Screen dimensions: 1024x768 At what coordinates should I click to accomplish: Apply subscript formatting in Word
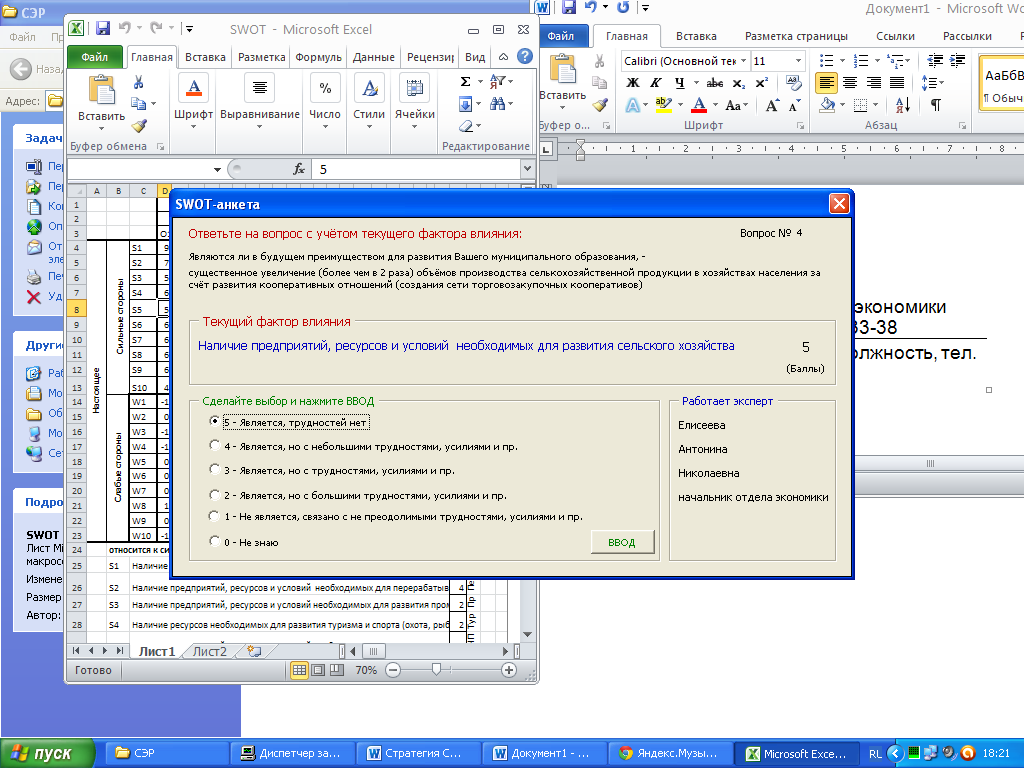[x=739, y=83]
